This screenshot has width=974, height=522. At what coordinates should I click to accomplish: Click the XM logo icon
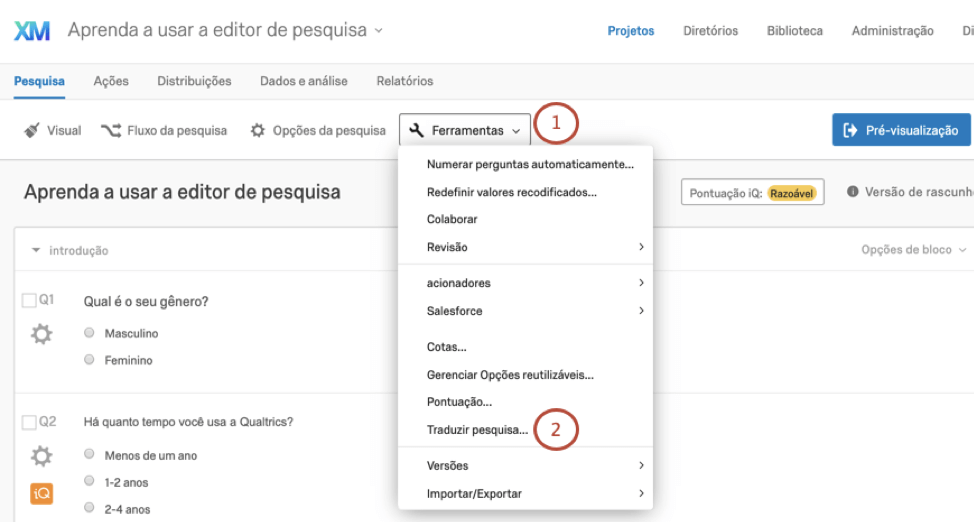32,31
